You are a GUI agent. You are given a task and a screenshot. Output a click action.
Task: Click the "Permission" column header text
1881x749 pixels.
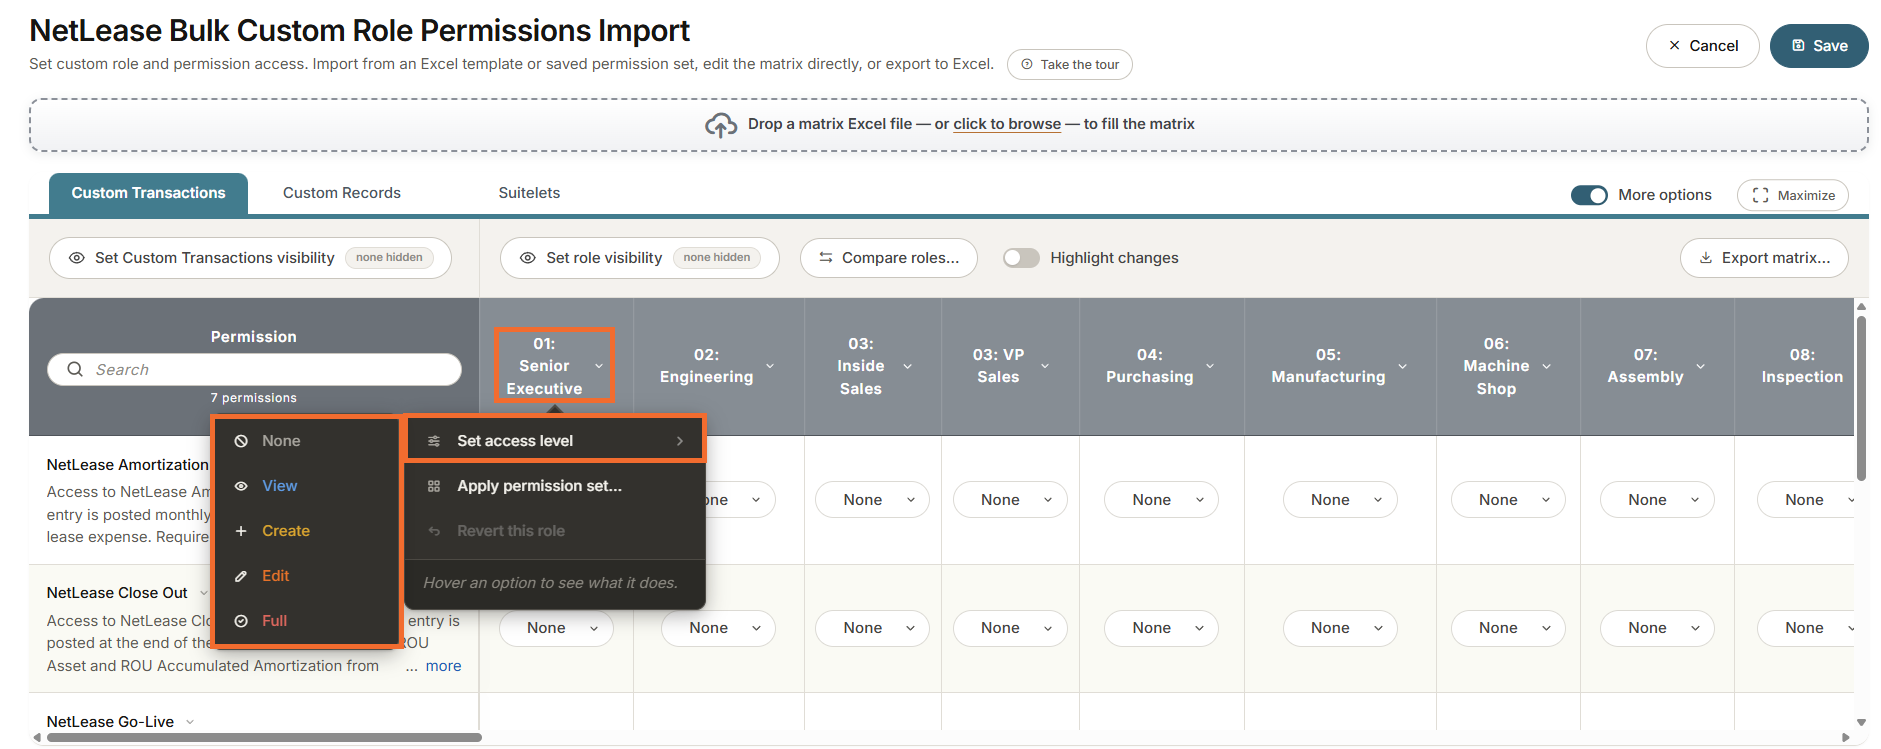254,337
